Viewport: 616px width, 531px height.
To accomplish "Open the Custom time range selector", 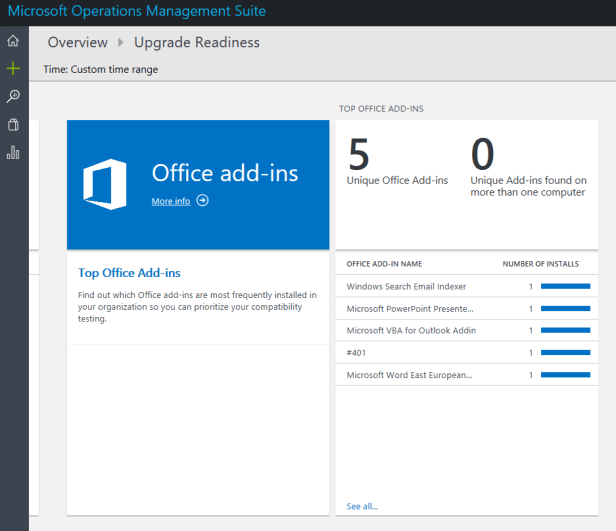I will click(101, 69).
